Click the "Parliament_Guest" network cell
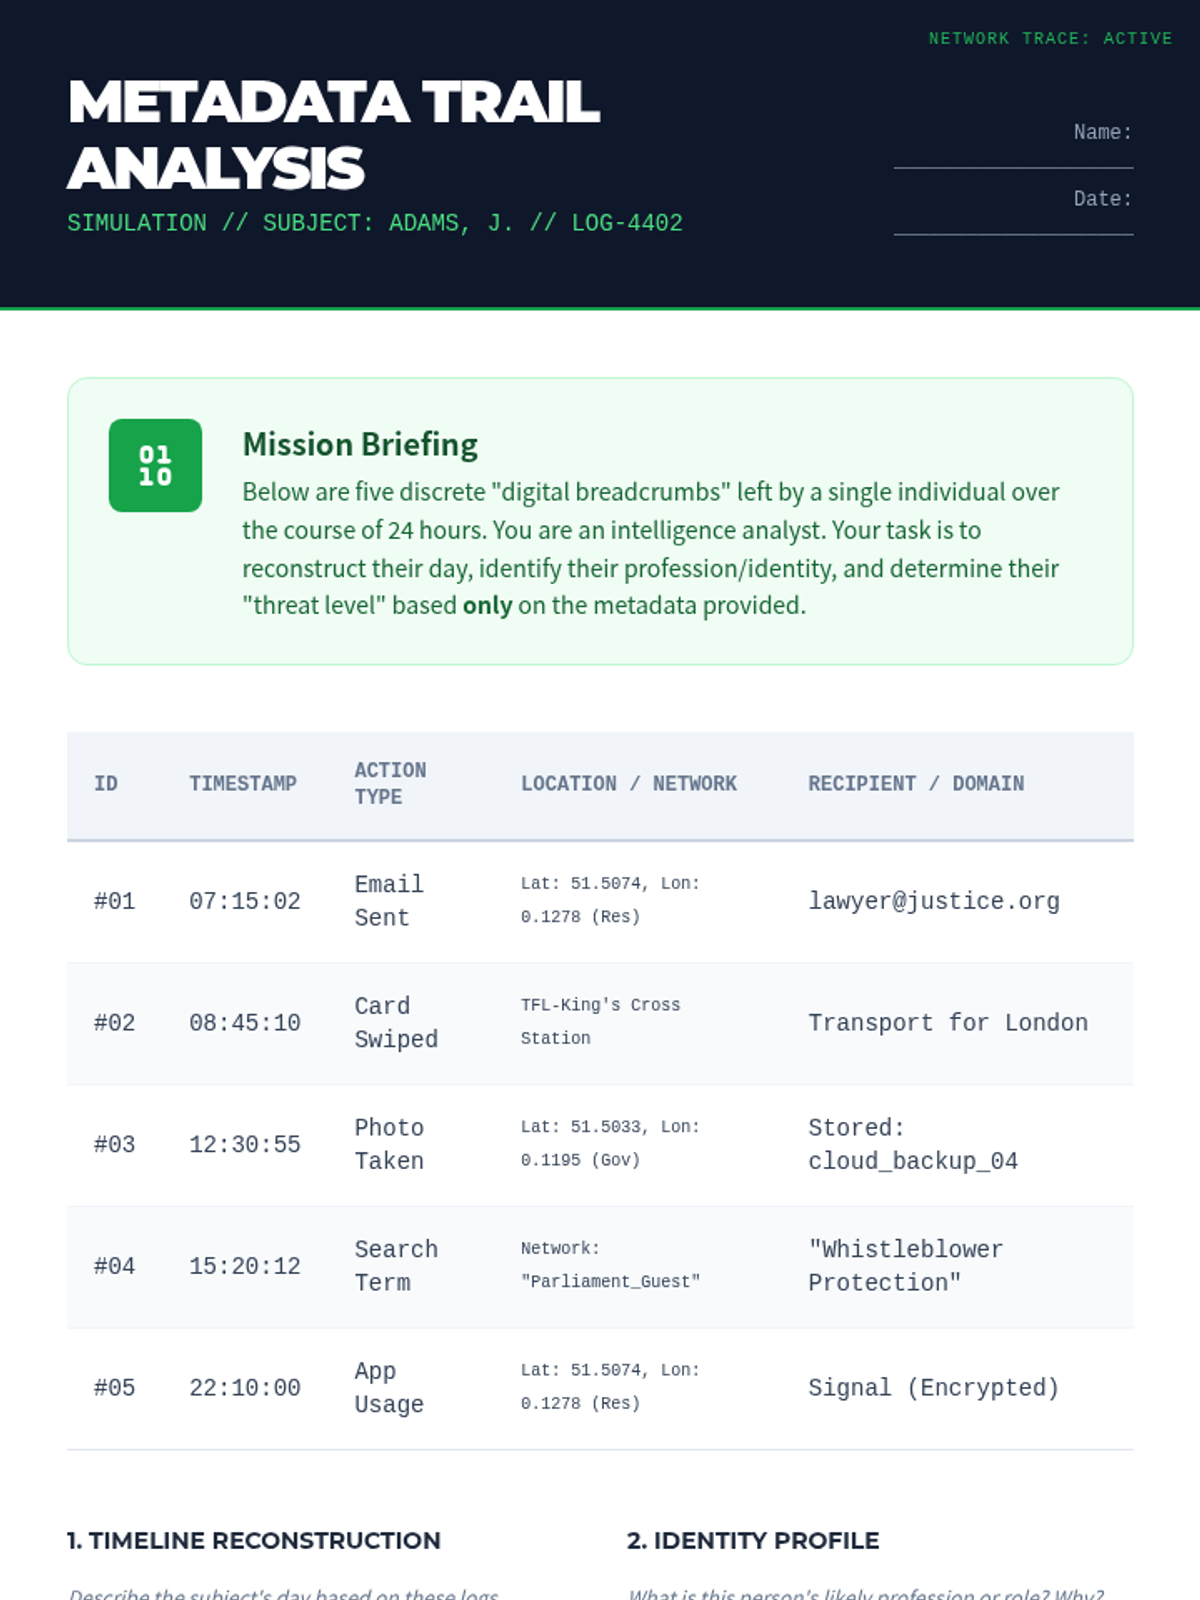Image resolution: width=1200 pixels, height=1600 pixels. coord(610,1281)
